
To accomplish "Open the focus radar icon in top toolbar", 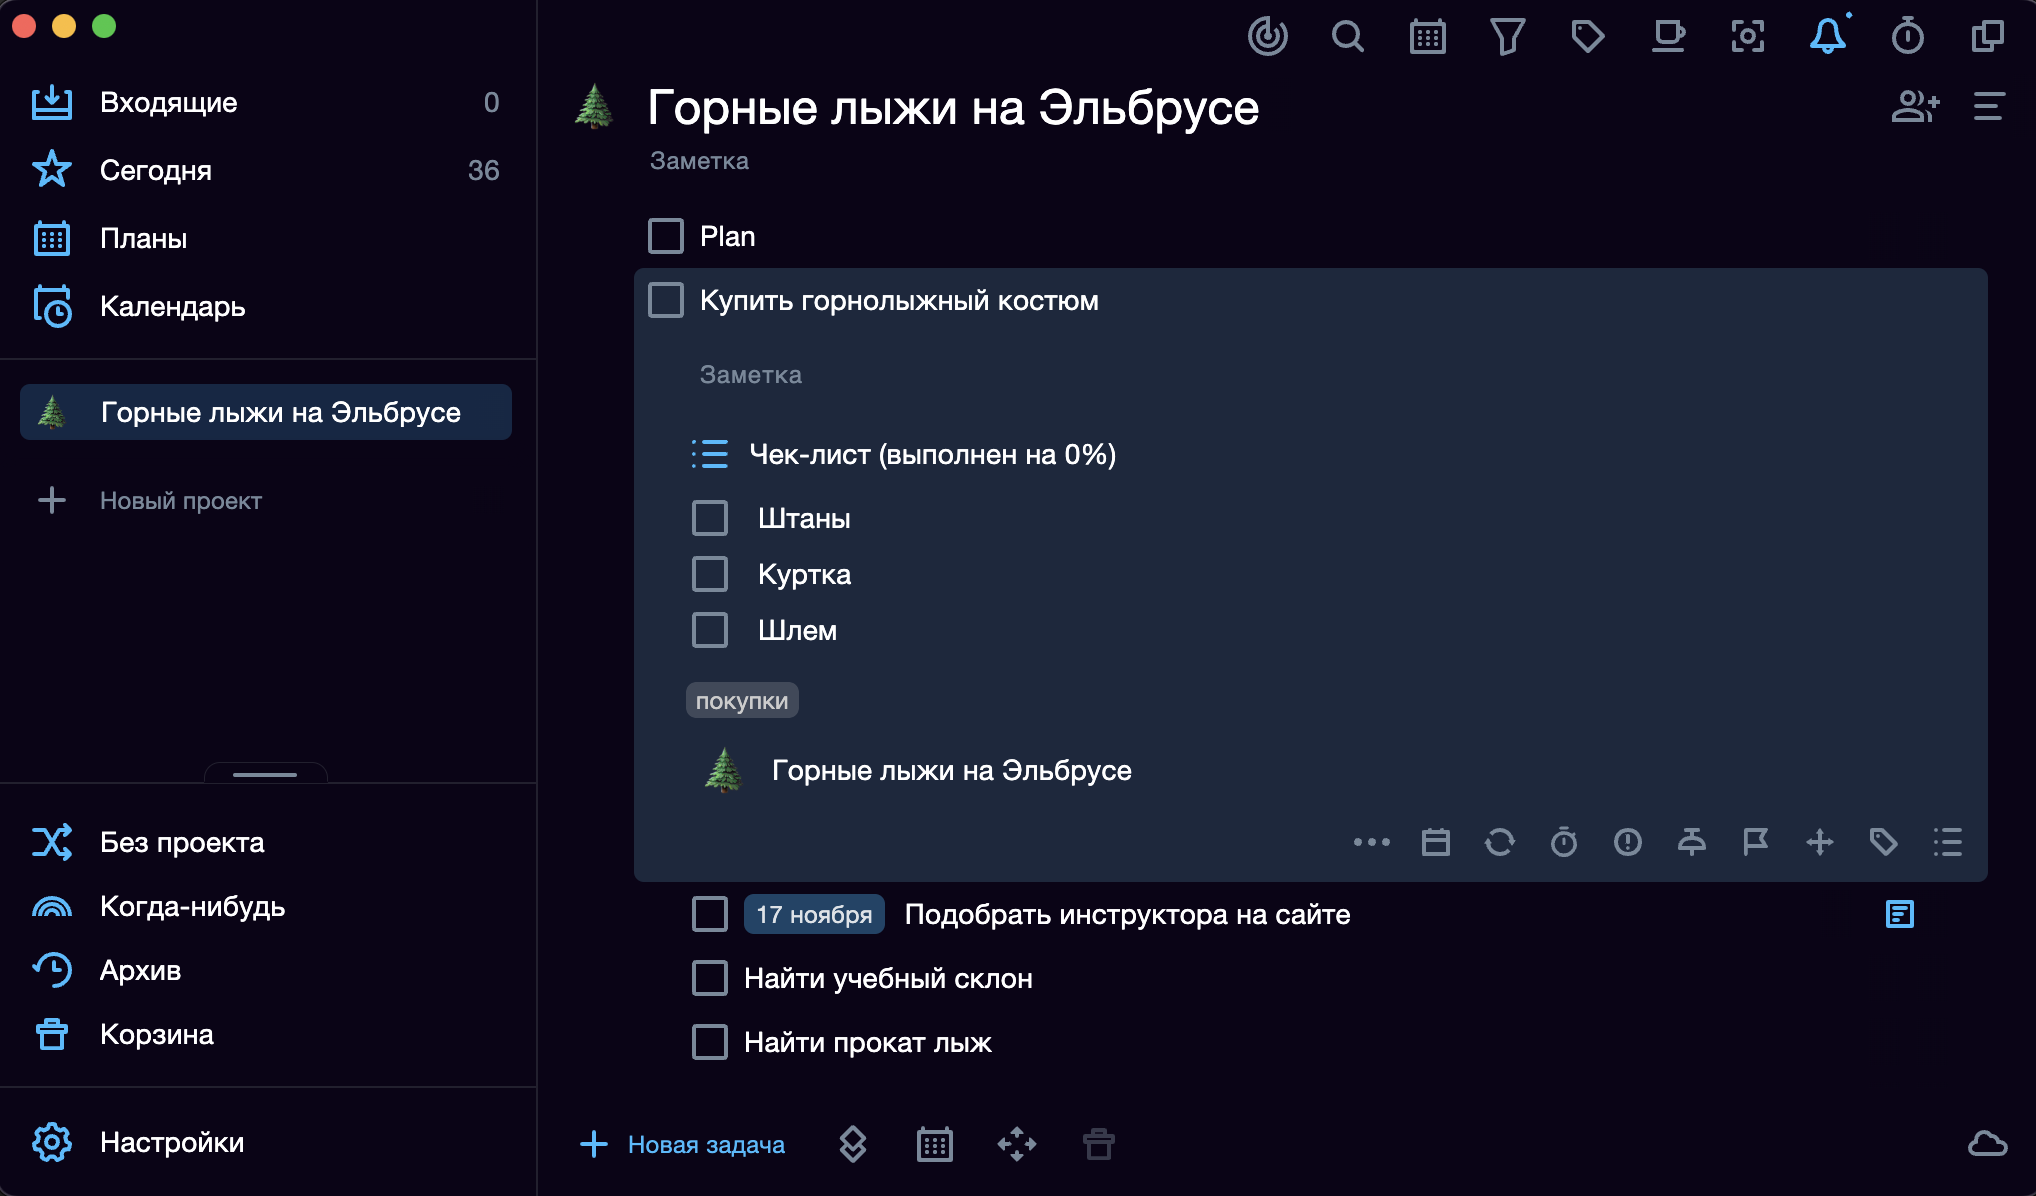I will [x=1267, y=37].
